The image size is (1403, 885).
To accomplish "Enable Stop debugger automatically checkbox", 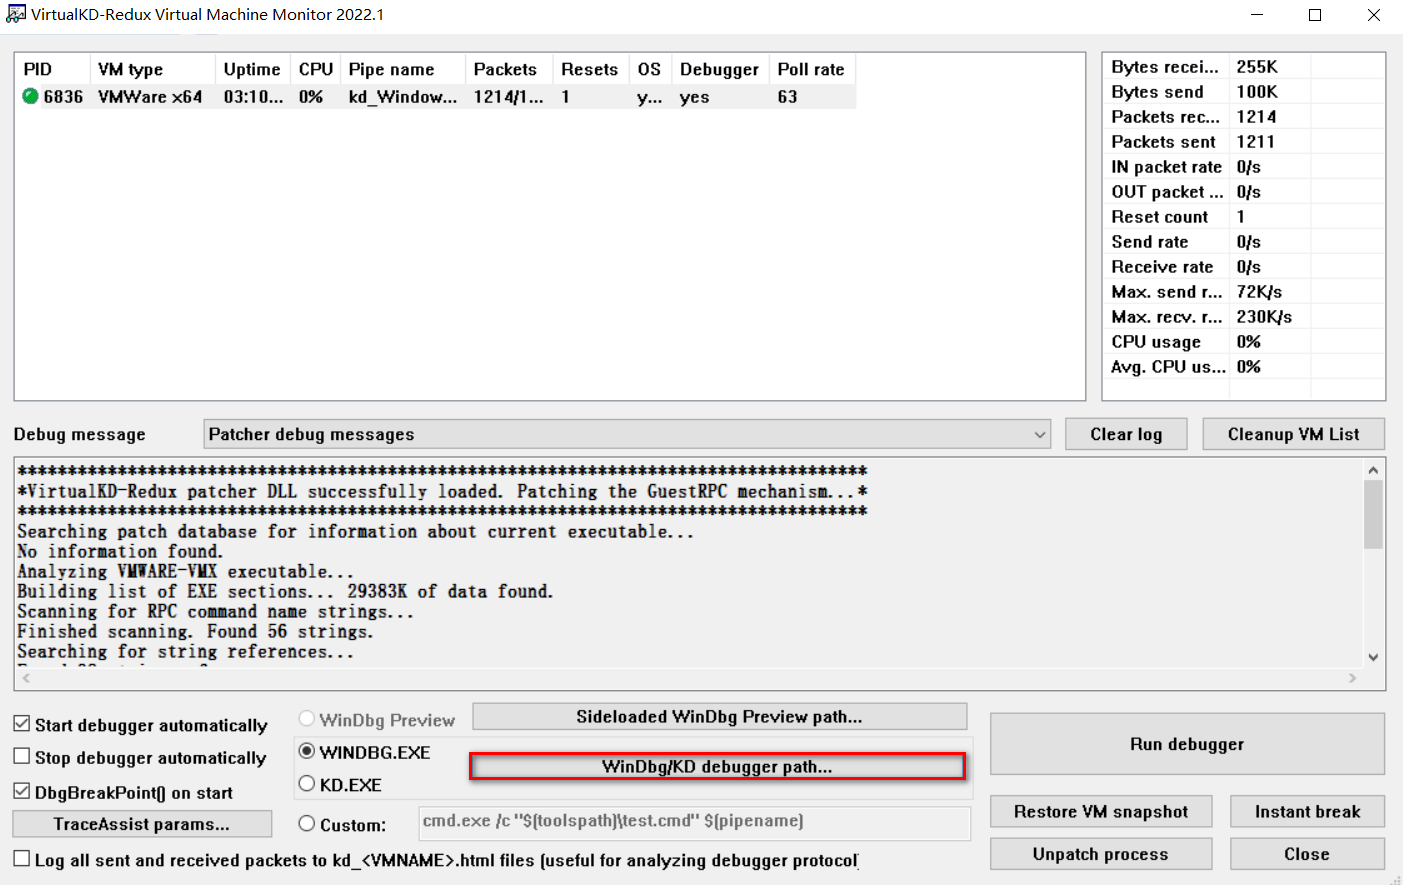I will (21, 757).
